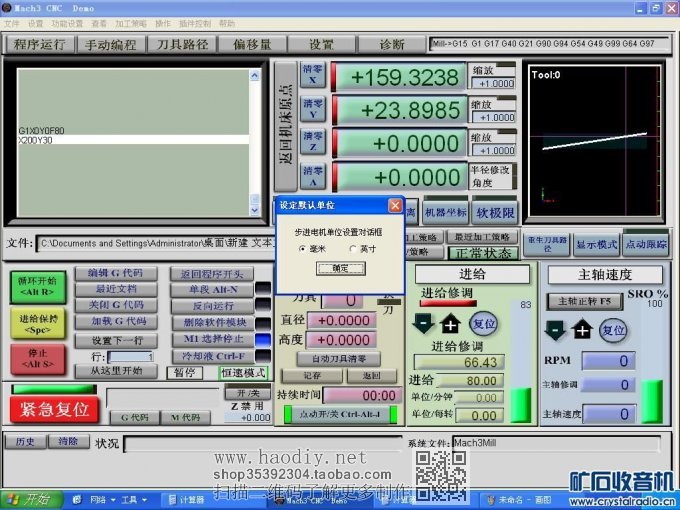Open the 最近文档 recent files list
The width and height of the screenshot is (680, 510).
tap(116, 289)
